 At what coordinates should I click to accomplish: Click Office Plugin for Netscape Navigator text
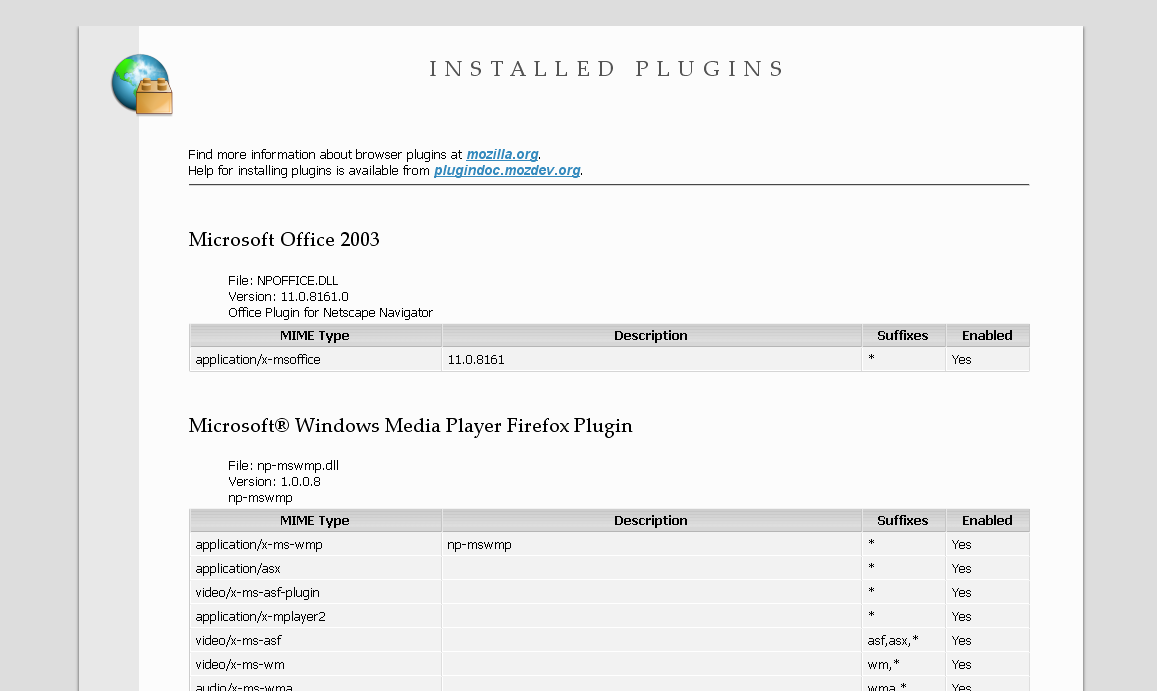point(330,313)
